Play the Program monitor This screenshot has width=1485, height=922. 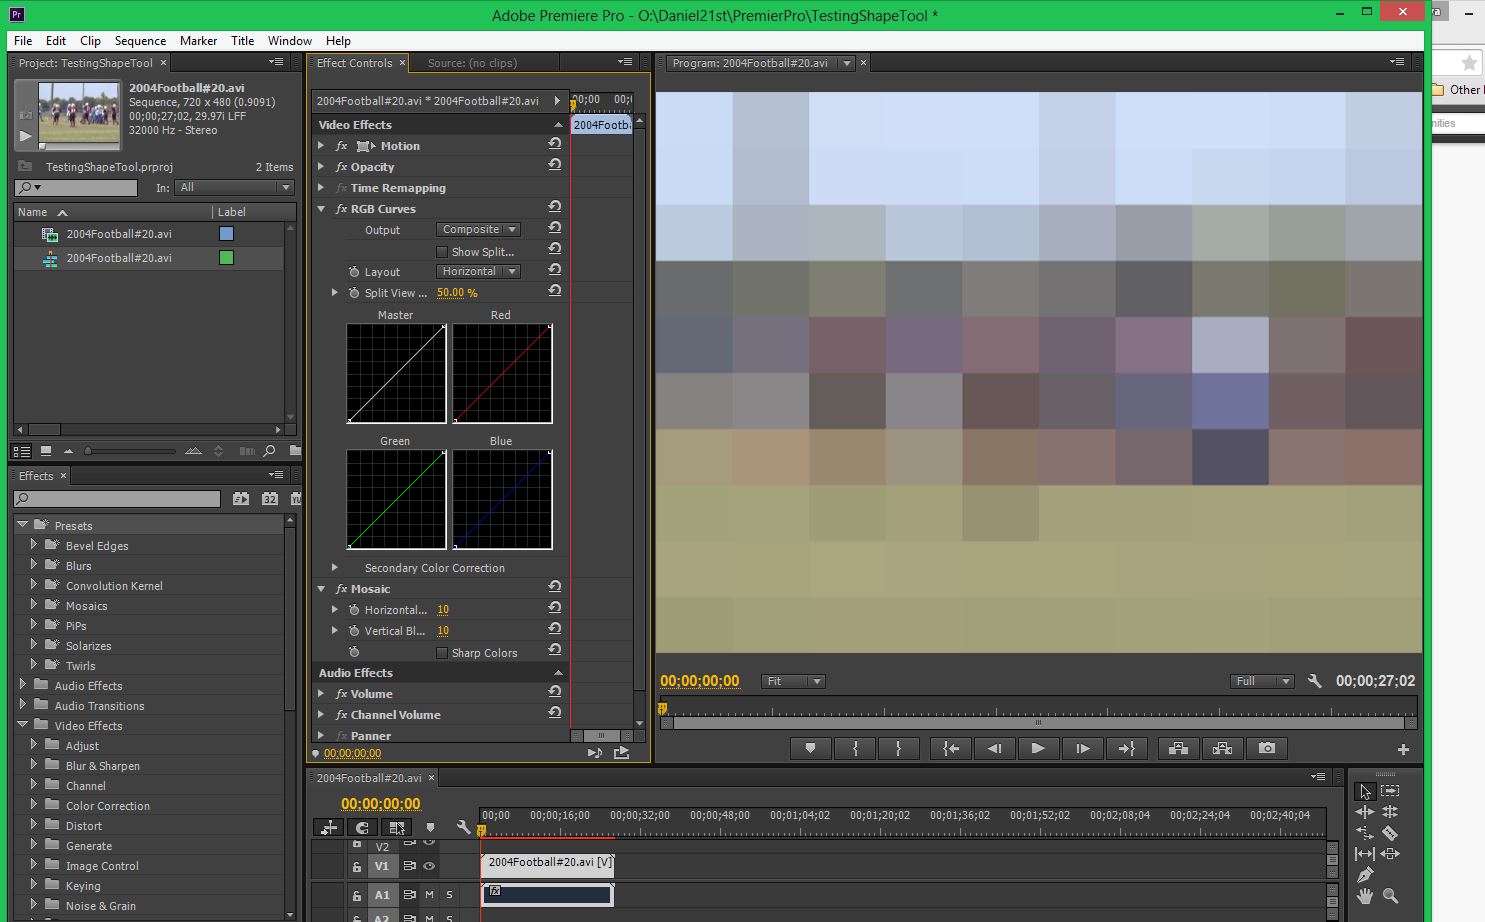1038,748
